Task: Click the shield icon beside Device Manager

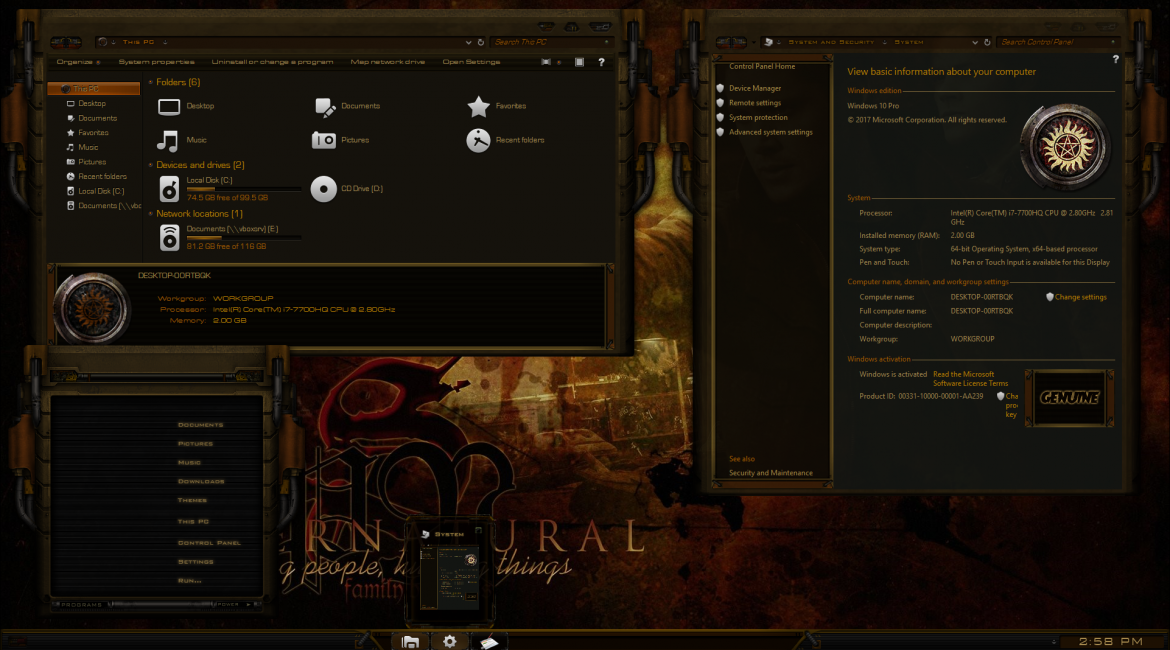Action: [720, 88]
